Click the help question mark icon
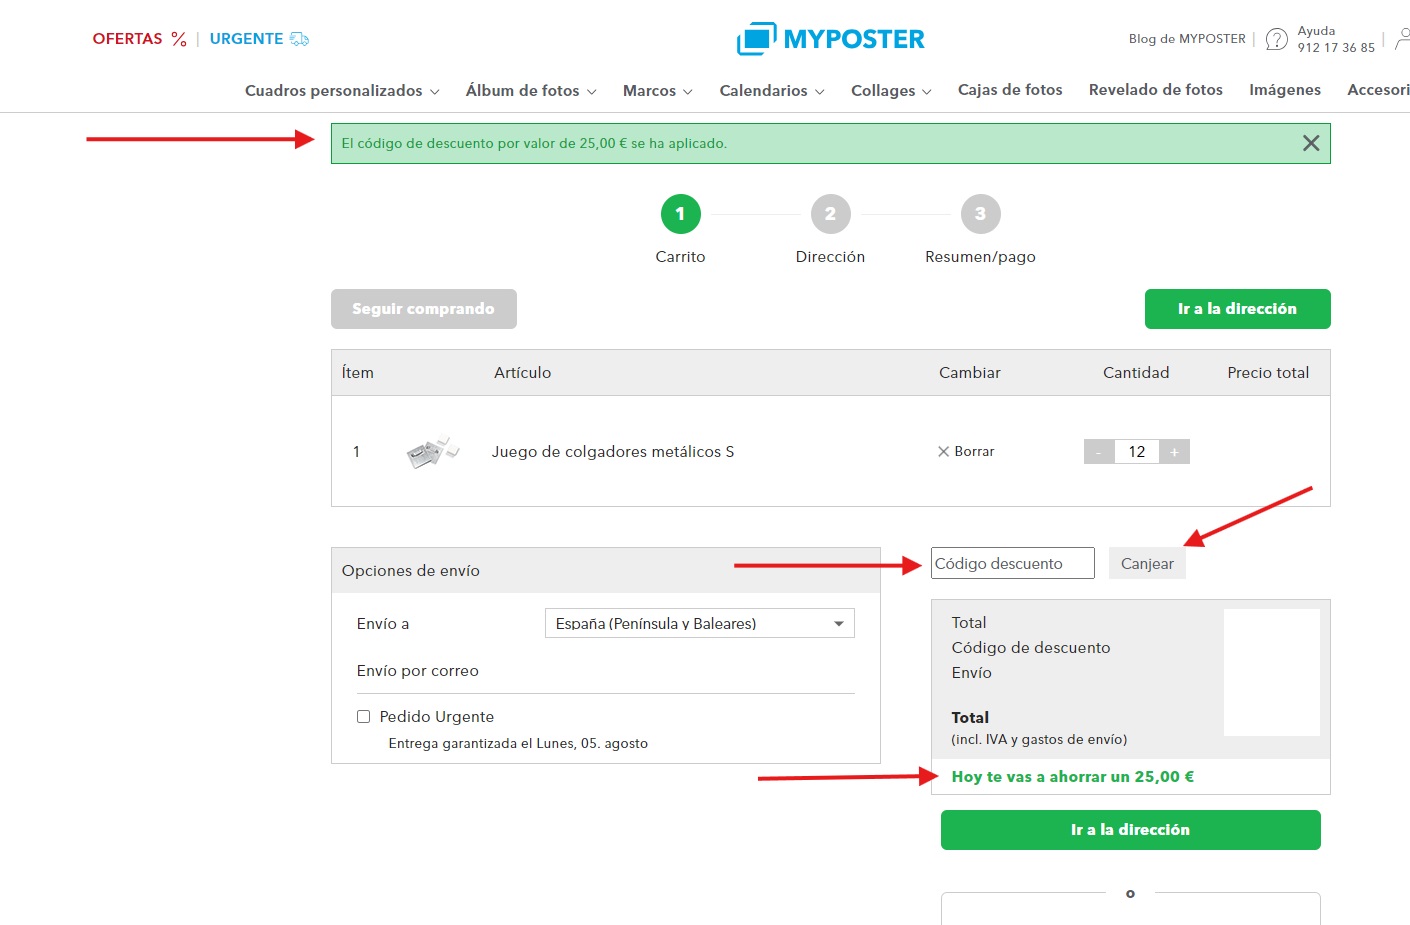The width and height of the screenshot is (1410, 925). coord(1276,39)
